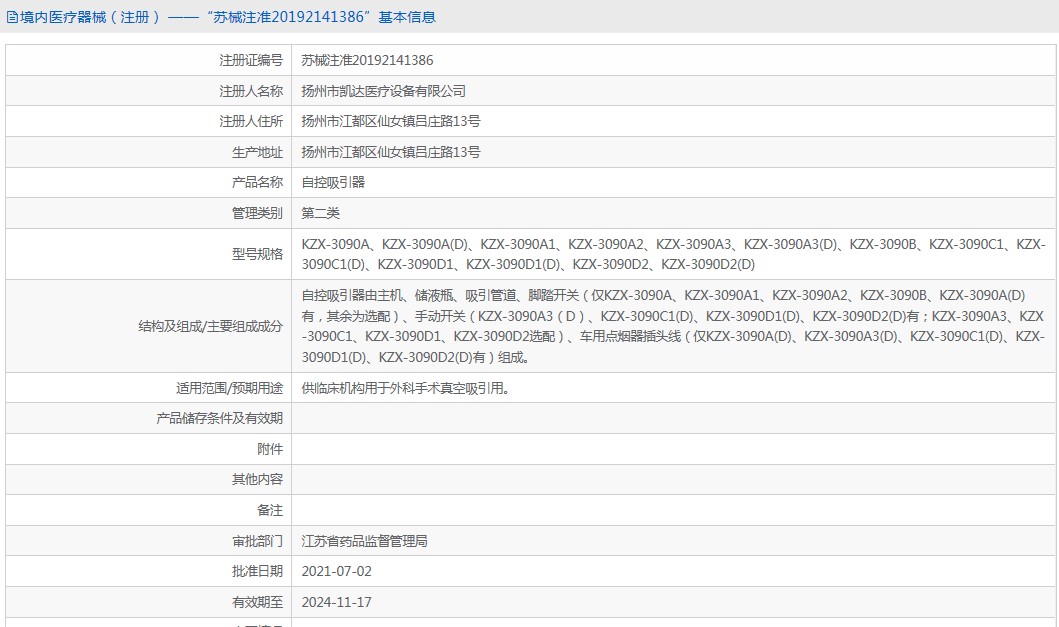Select expiry date 2024-11-17
The height and width of the screenshot is (627, 1059).
pyautogui.click(x=336, y=602)
